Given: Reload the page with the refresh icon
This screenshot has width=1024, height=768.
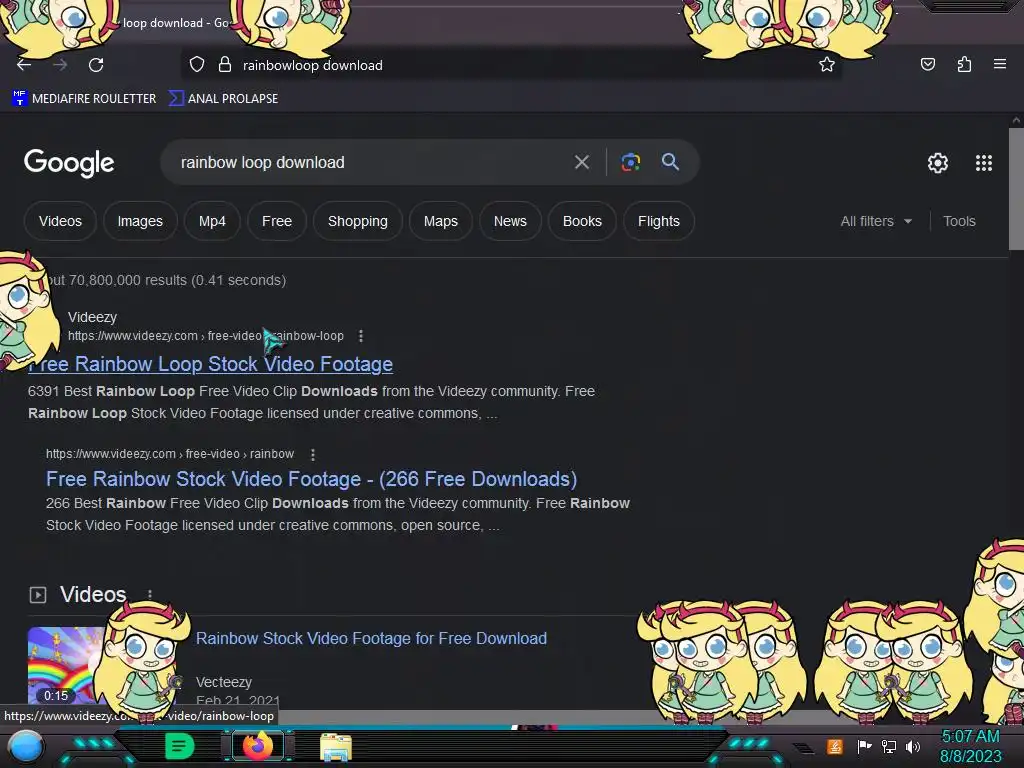Looking at the screenshot, I should pyautogui.click(x=96, y=65).
